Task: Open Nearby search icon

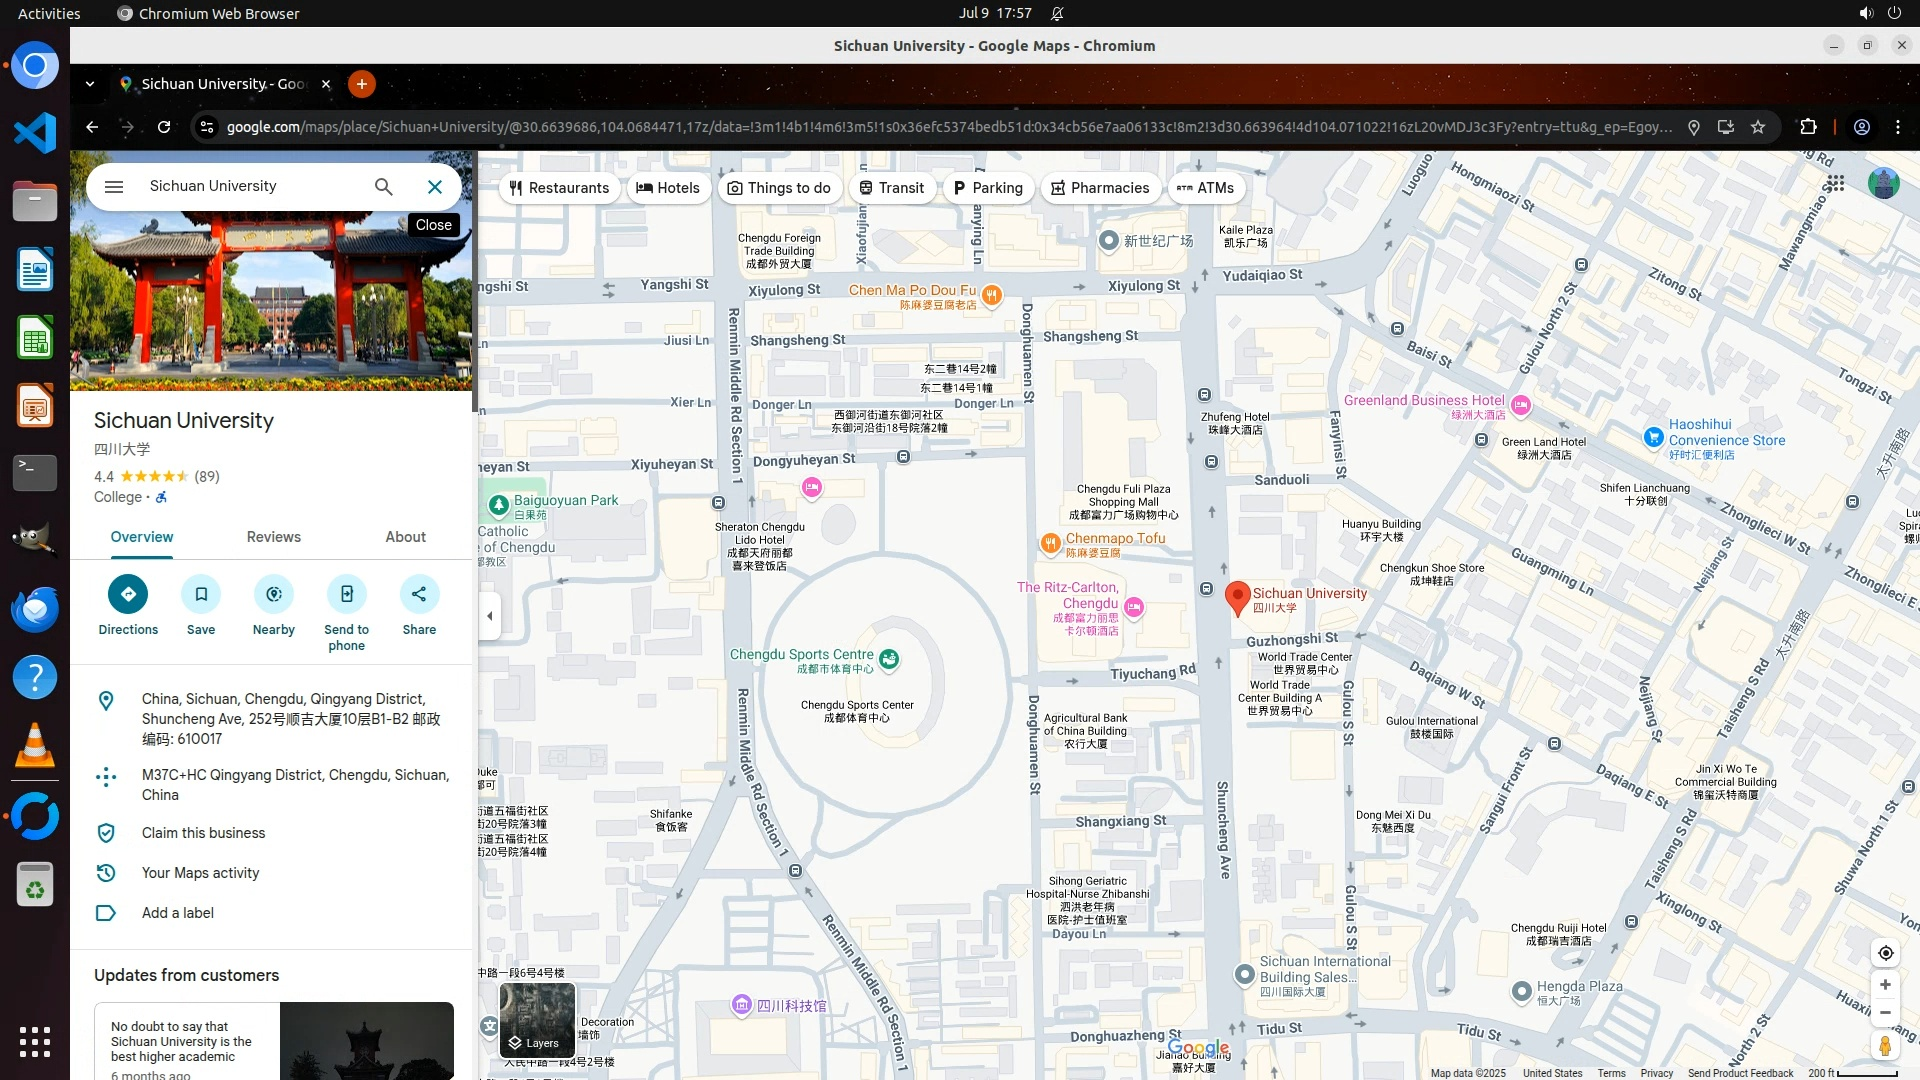Action: [274, 594]
